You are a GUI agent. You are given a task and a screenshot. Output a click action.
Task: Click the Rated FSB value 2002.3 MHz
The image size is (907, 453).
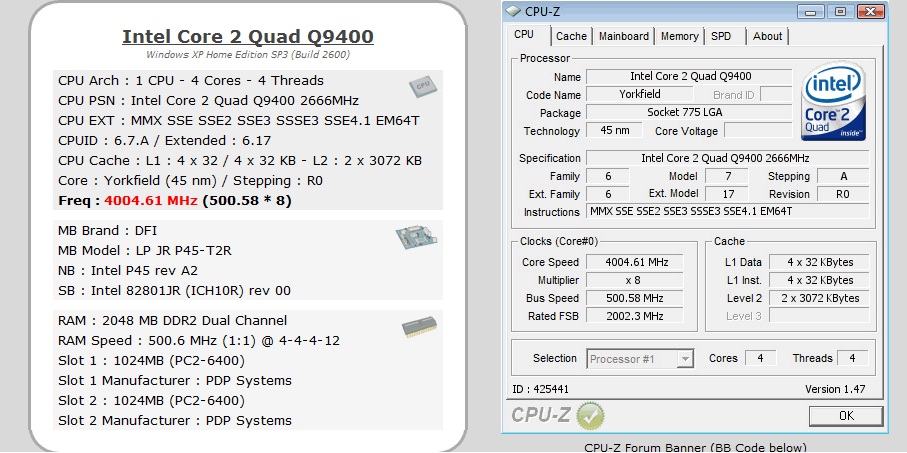635,316
